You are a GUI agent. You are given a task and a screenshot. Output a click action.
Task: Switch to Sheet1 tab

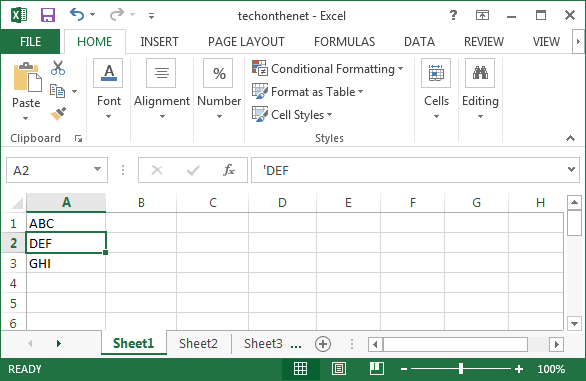coord(133,343)
